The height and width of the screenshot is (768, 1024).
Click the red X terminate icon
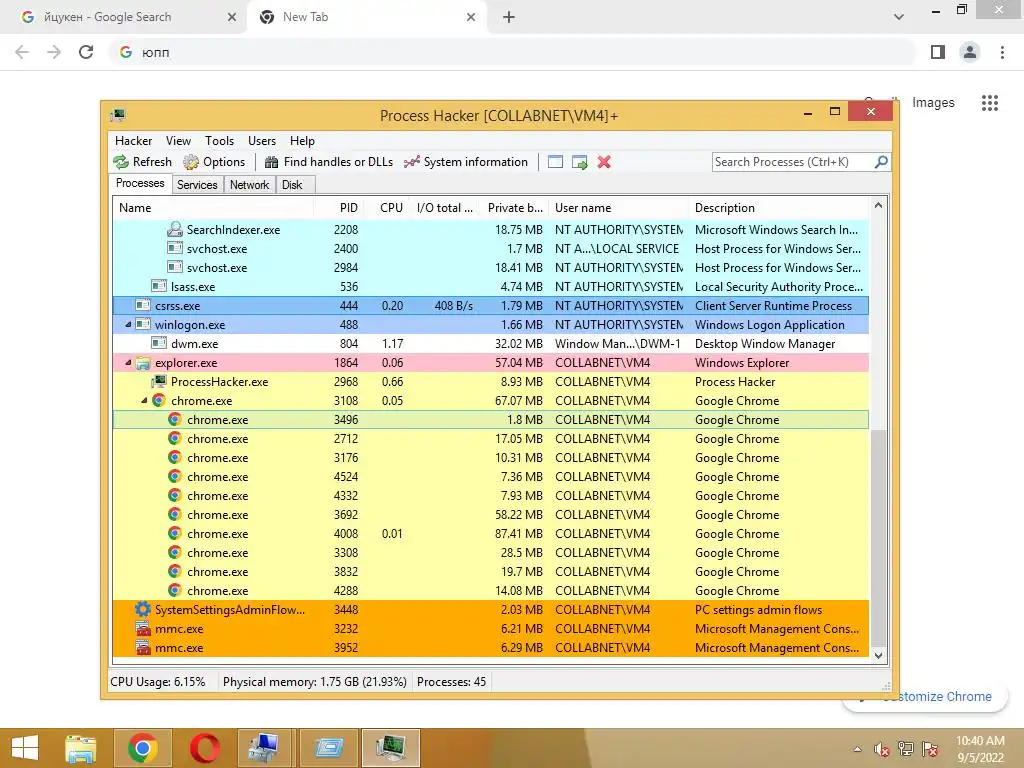click(604, 162)
